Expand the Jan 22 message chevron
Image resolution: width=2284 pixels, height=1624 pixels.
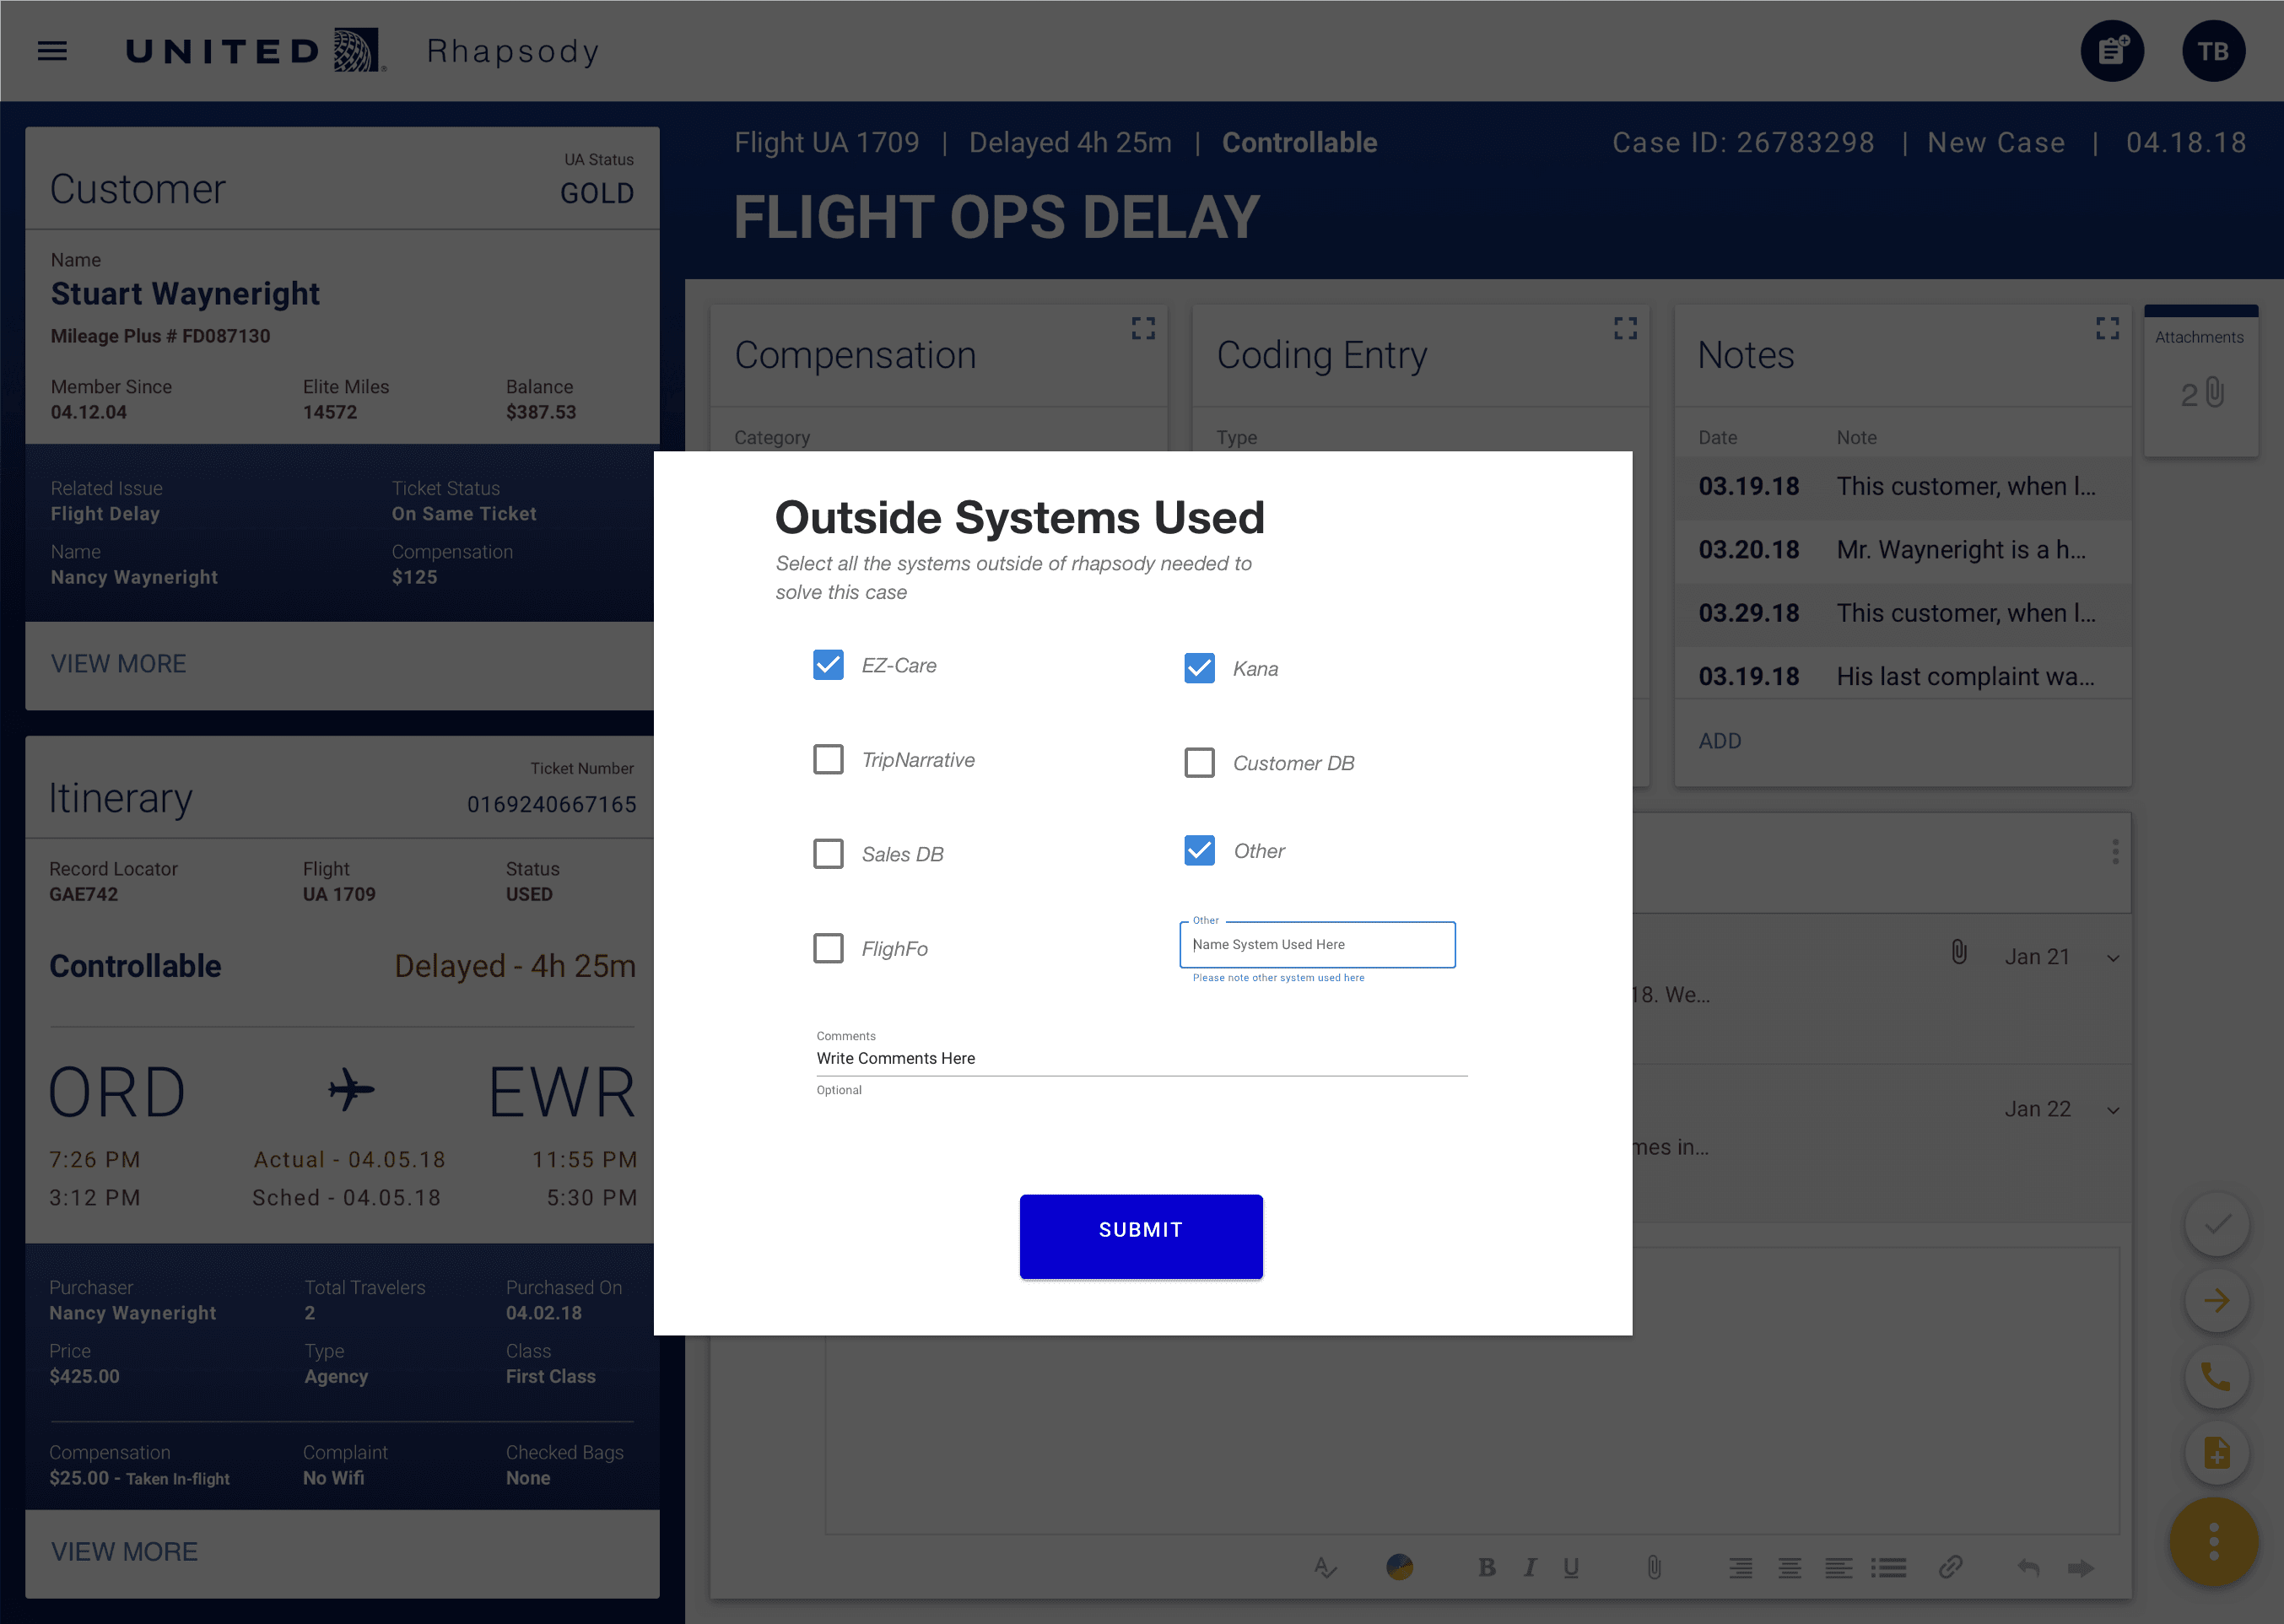coord(2113,1110)
